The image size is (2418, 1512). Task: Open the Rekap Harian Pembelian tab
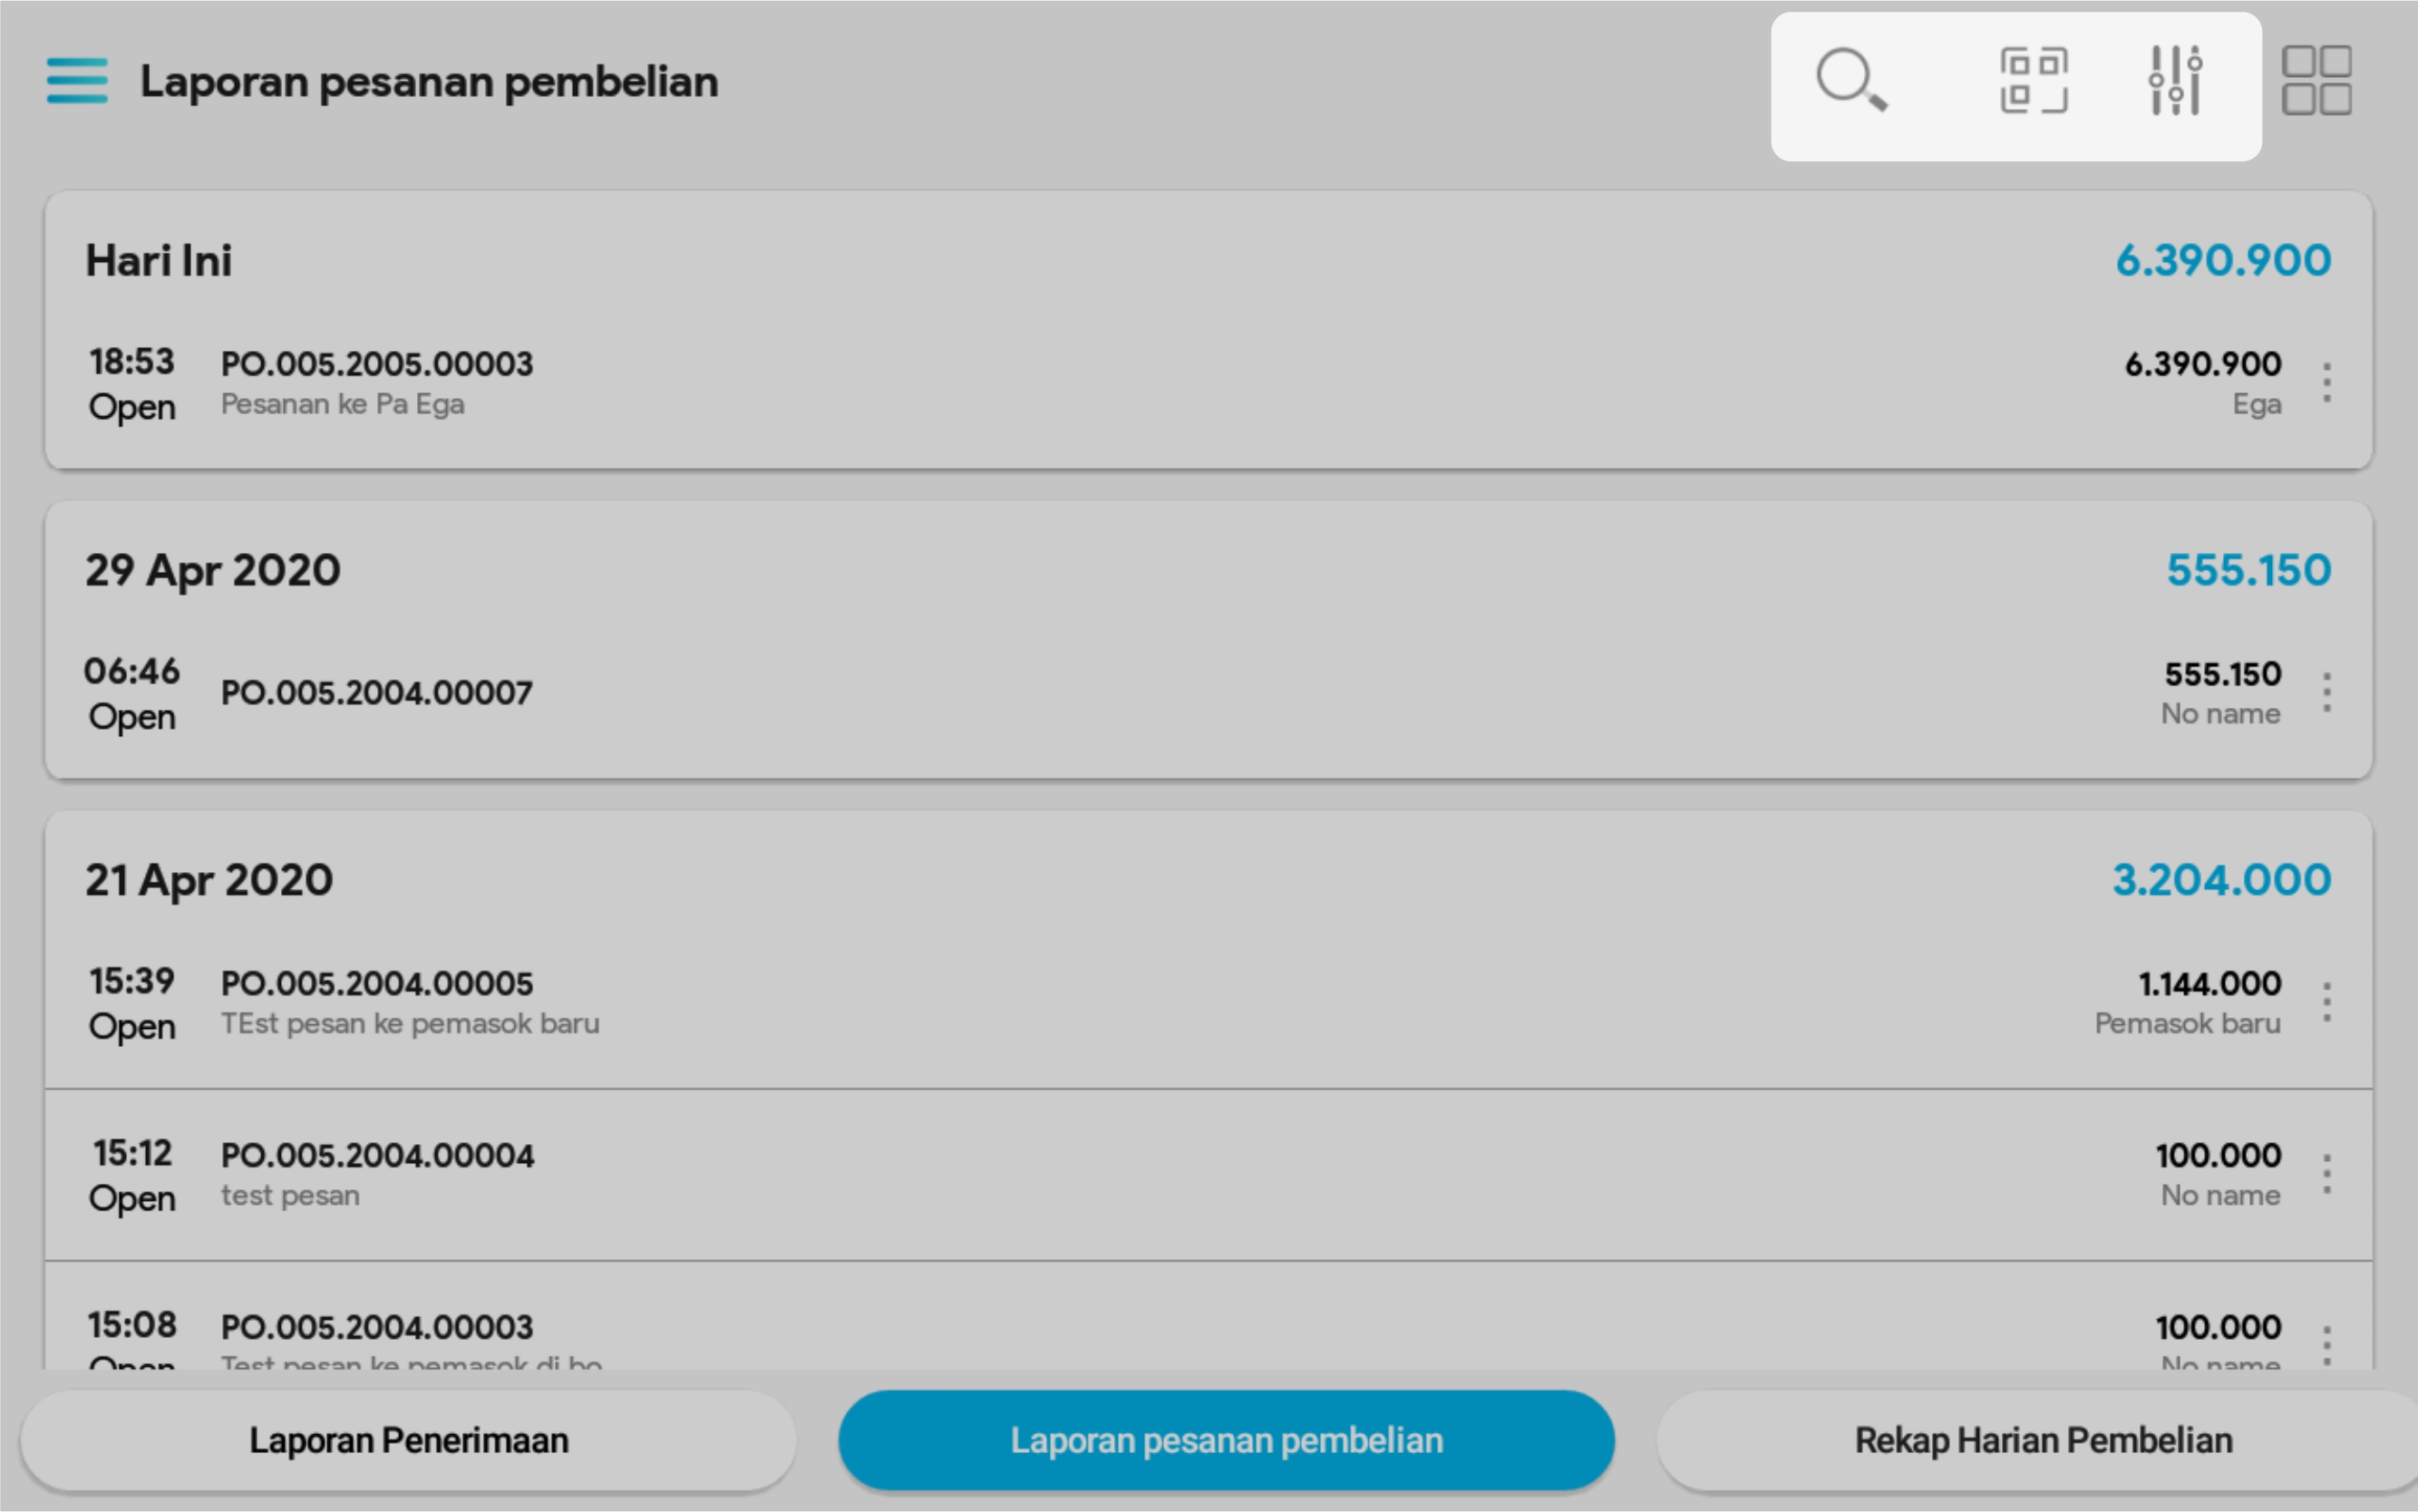[x=2043, y=1440]
